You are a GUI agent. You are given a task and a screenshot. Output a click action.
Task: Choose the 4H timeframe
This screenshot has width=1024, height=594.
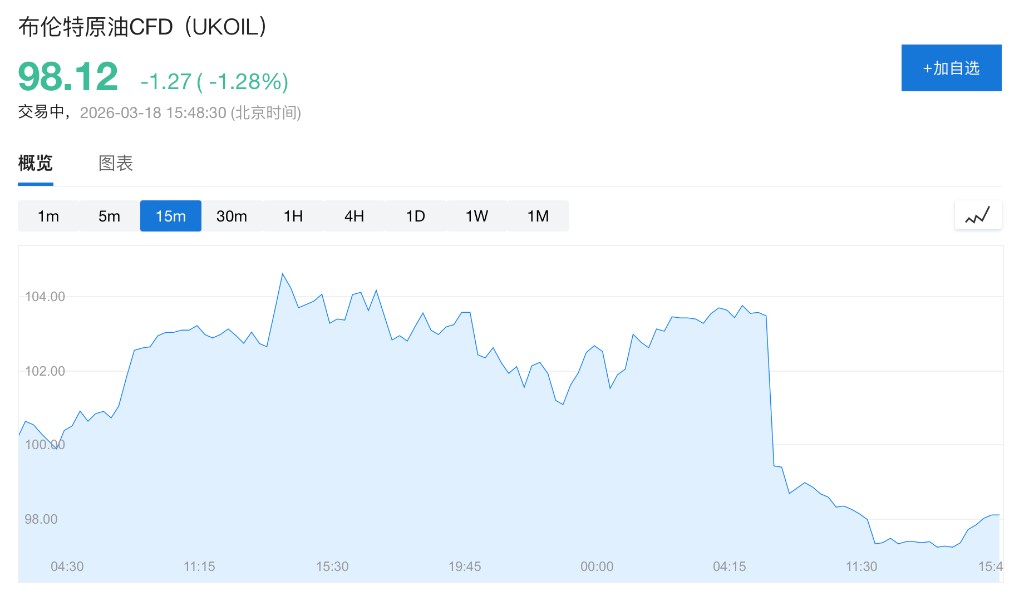(x=354, y=216)
